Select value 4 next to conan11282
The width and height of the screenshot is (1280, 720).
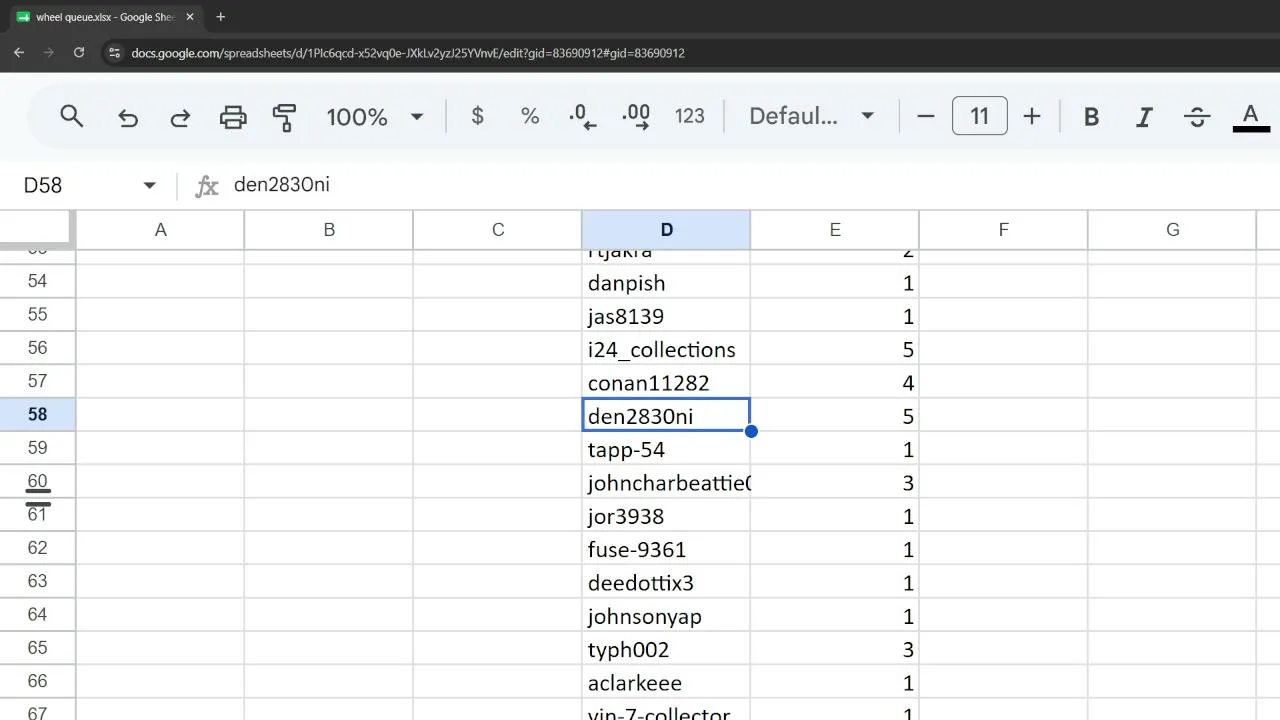(835, 383)
